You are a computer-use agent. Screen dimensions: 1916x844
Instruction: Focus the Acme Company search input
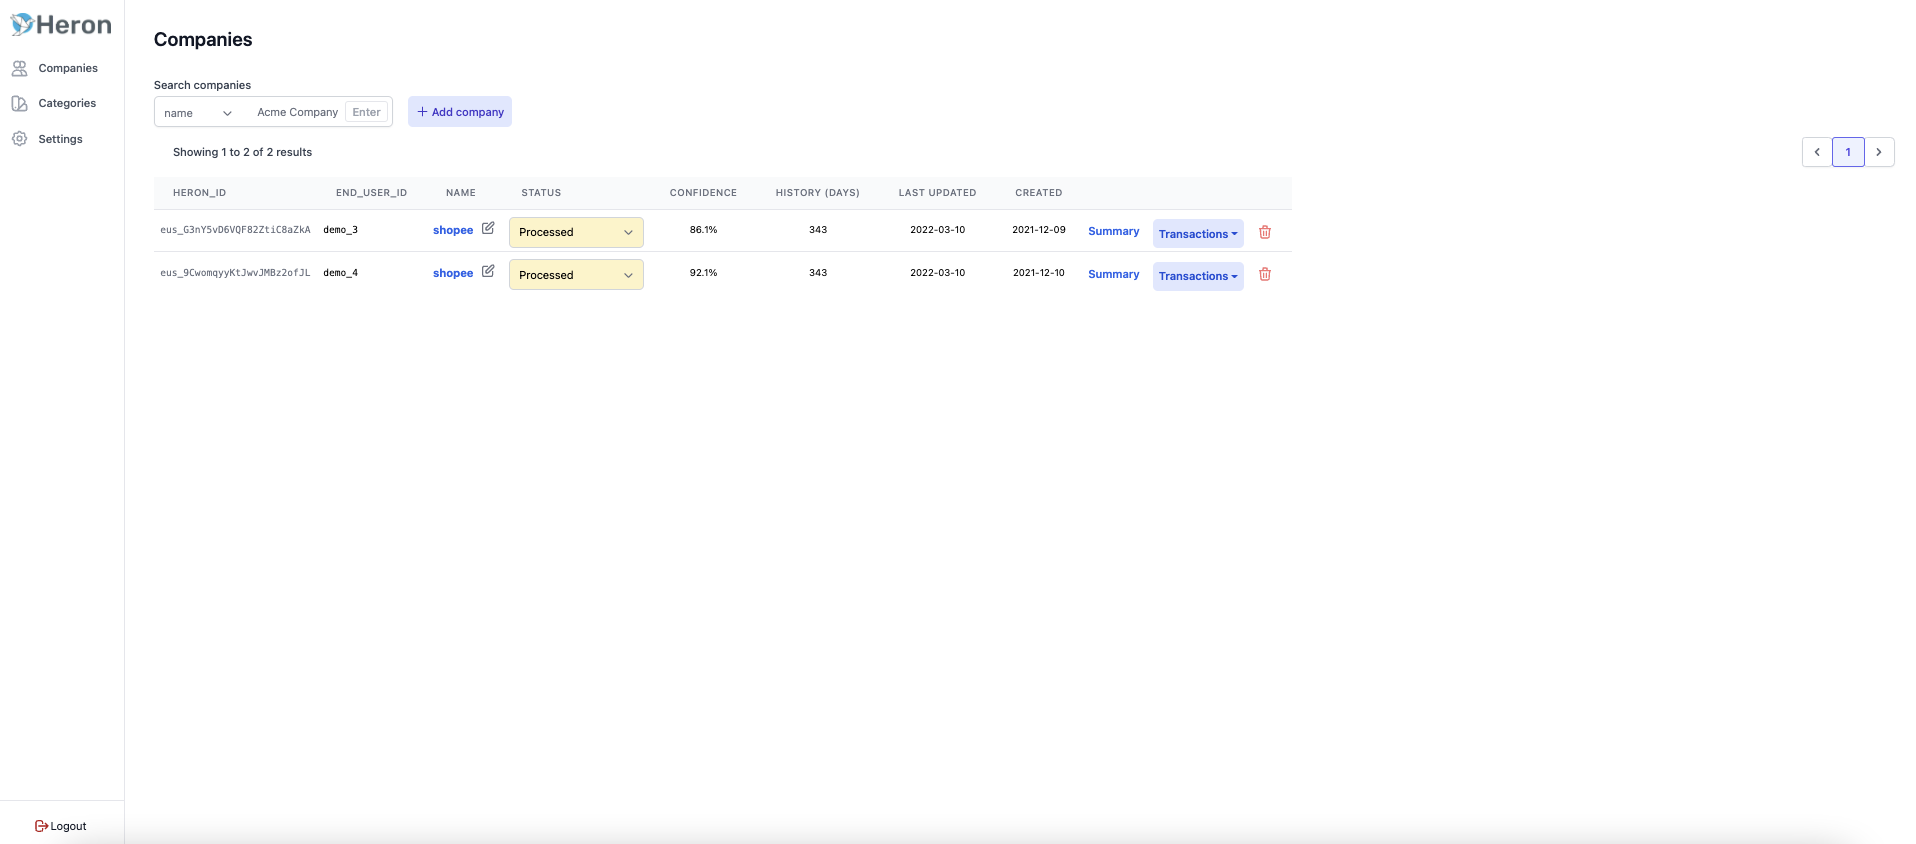(297, 112)
